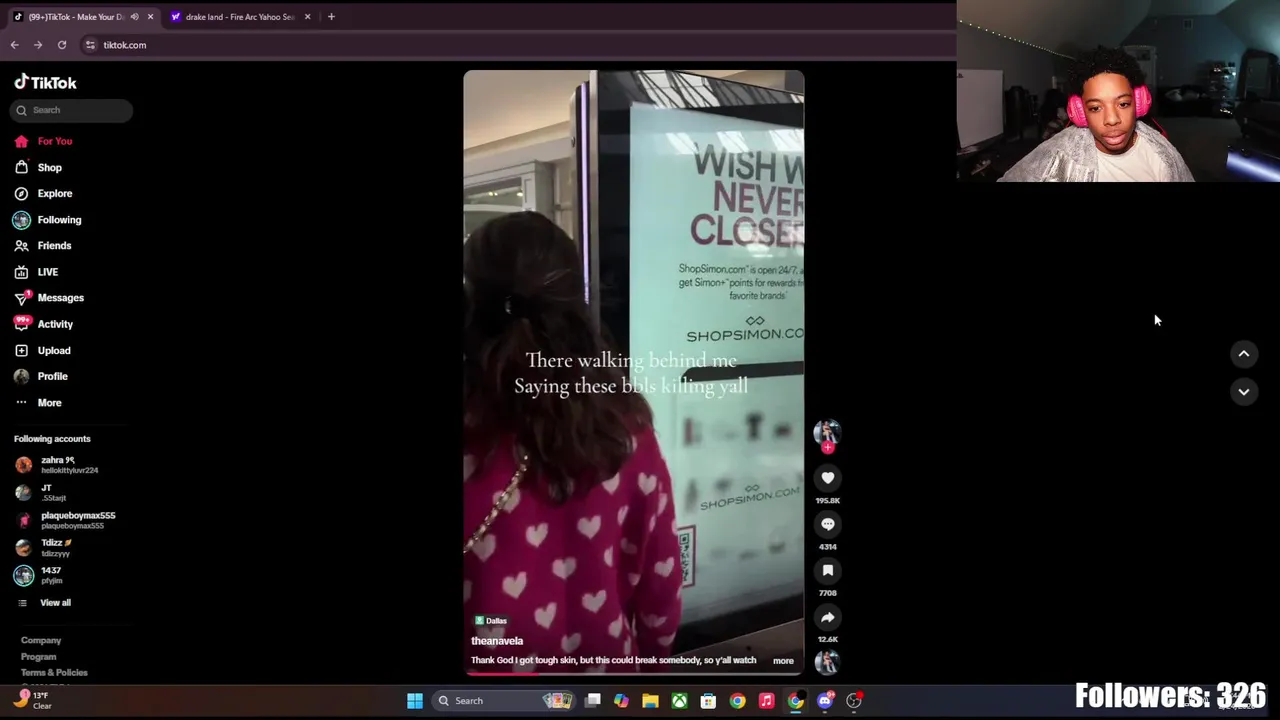
Task: Focus the TikTok search field
Action: (x=71, y=110)
